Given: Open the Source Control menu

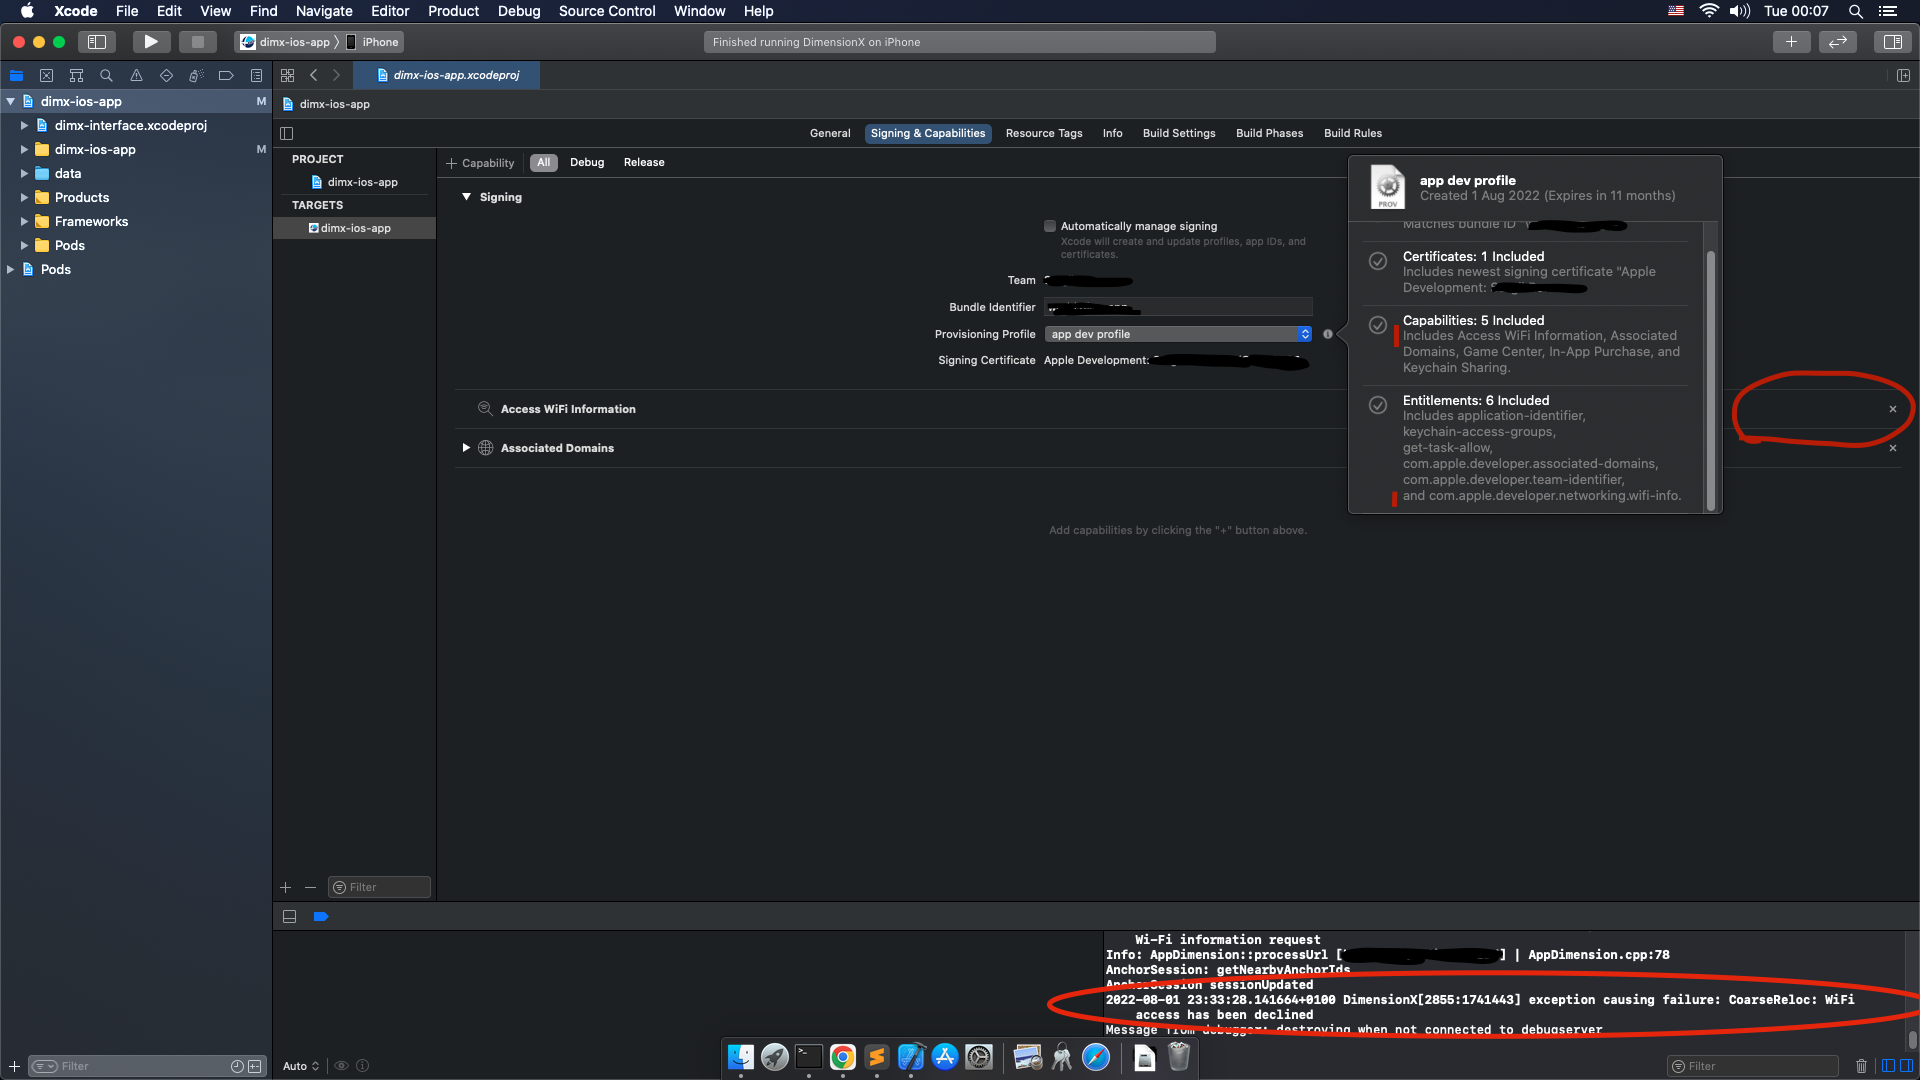Looking at the screenshot, I should point(607,11).
